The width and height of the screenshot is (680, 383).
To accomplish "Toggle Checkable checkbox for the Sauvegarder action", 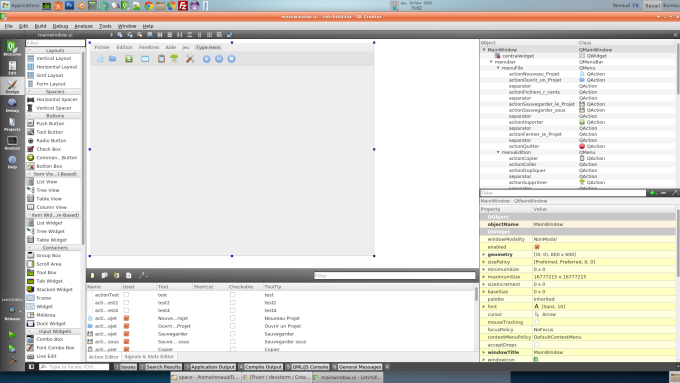I will point(232,334).
